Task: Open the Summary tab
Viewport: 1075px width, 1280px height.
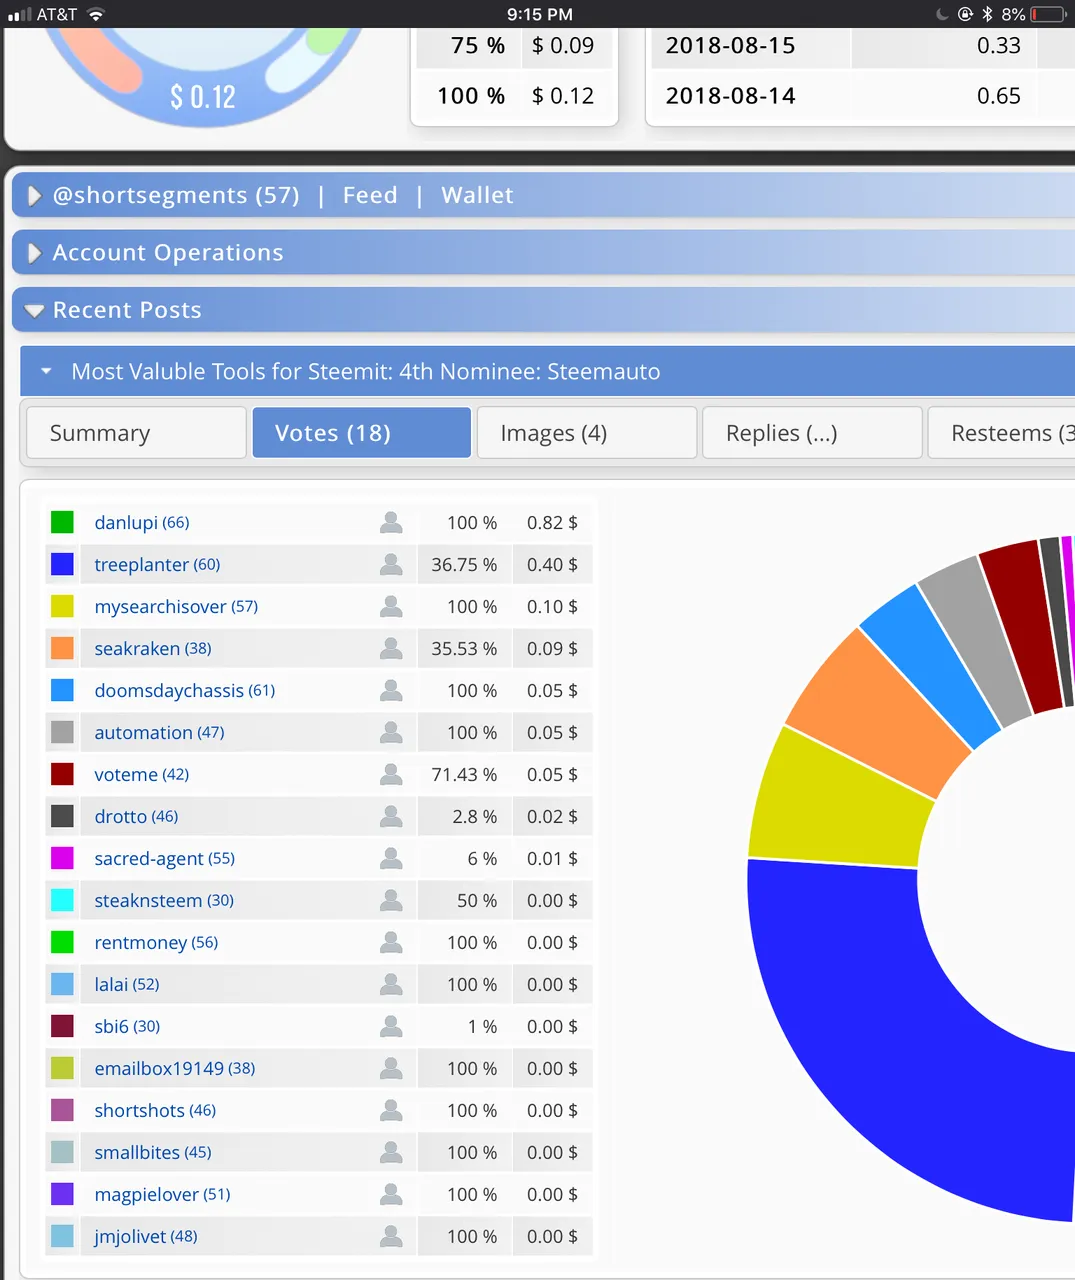Action: (x=136, y=433)
